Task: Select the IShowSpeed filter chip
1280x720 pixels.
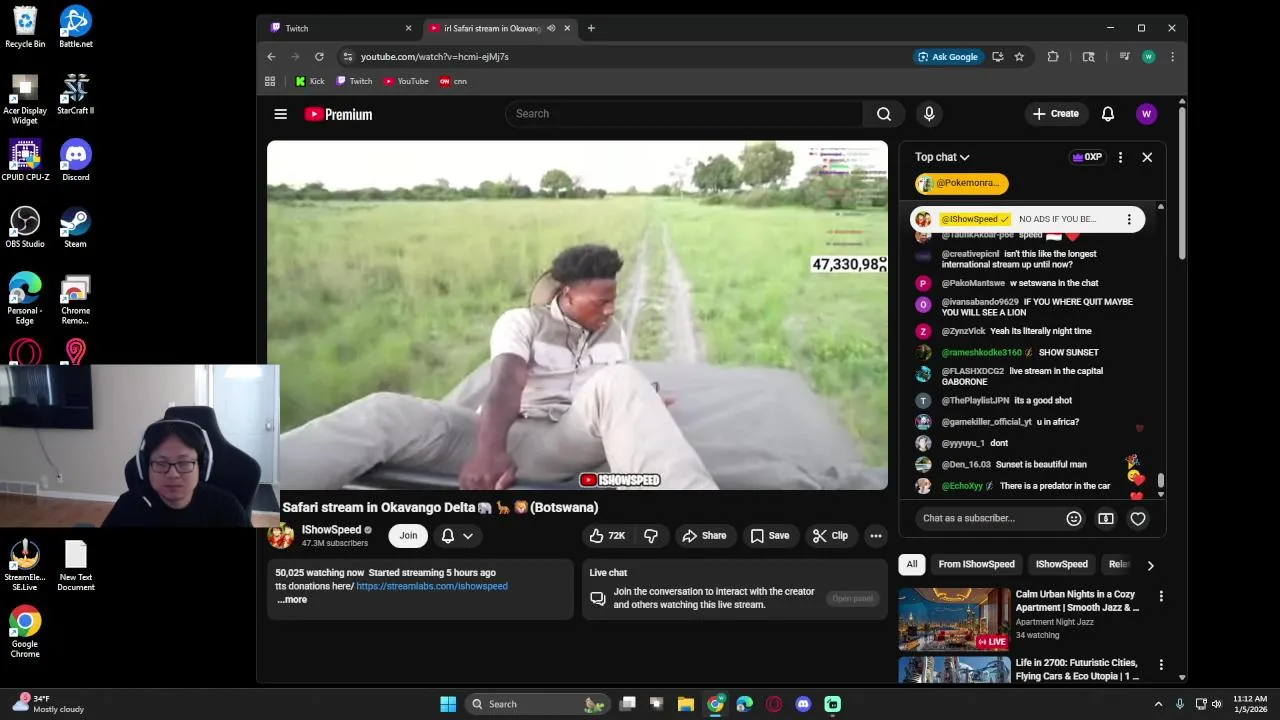Action: pyautogui.click(x=1062, y=565)
